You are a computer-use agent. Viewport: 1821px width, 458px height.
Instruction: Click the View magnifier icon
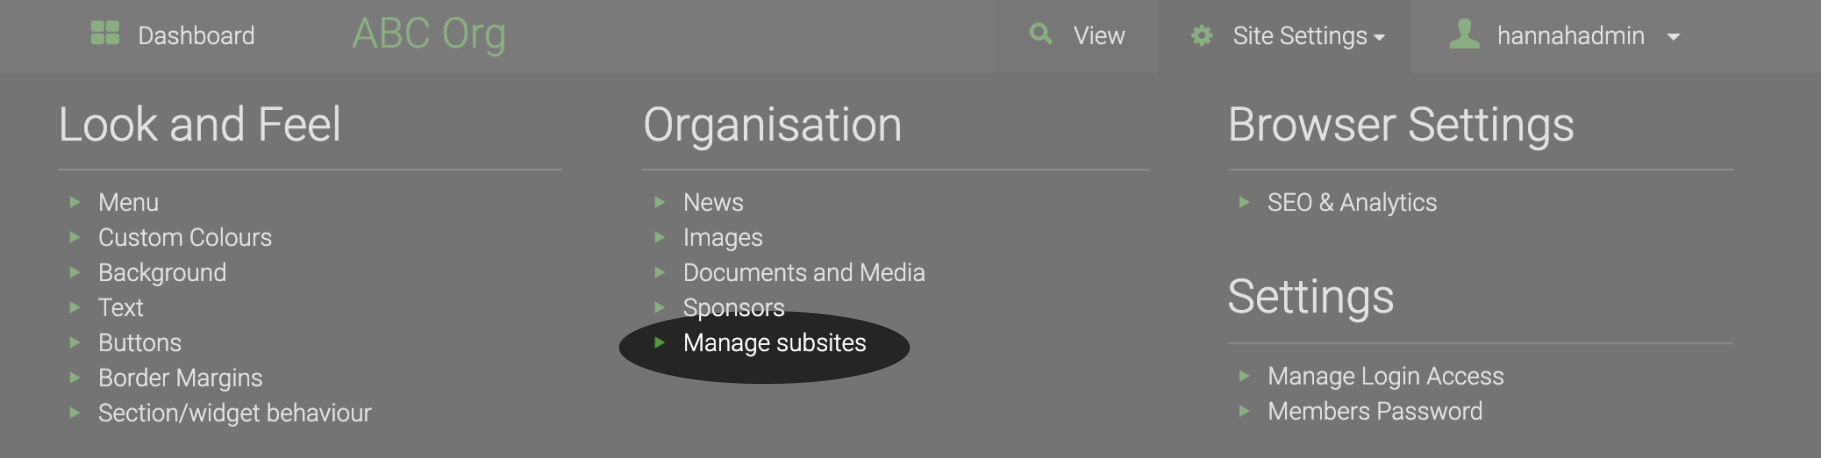click(1041, 34)
